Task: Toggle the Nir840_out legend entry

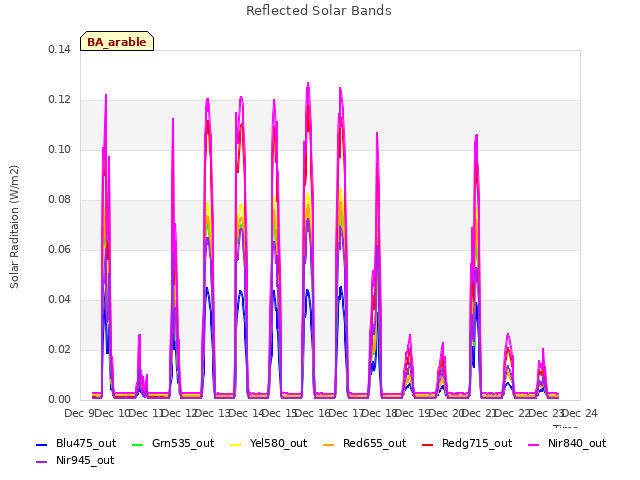Action: point(567,444)
